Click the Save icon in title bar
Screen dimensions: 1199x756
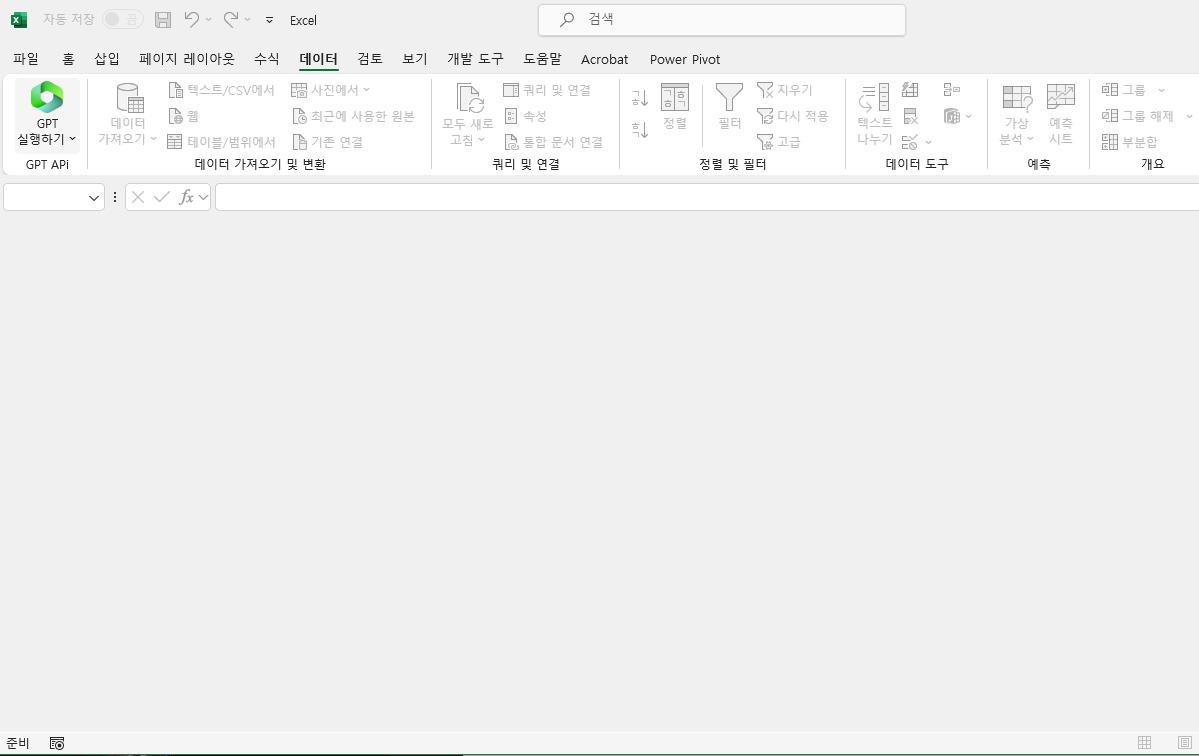click(x=163, y=20)
